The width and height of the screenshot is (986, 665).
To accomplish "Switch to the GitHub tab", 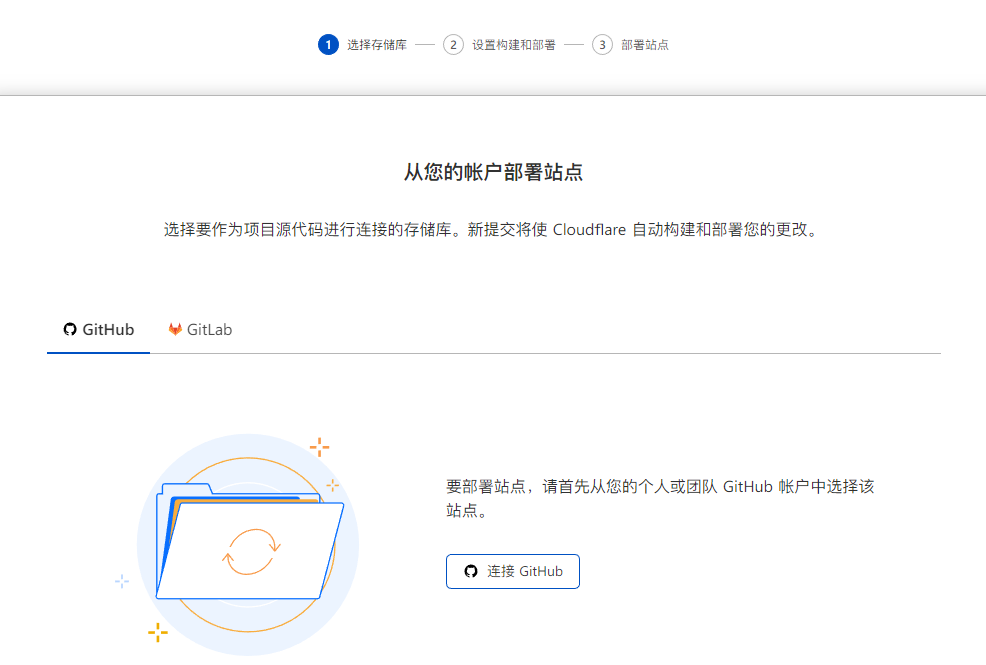I will coord(98,330).
